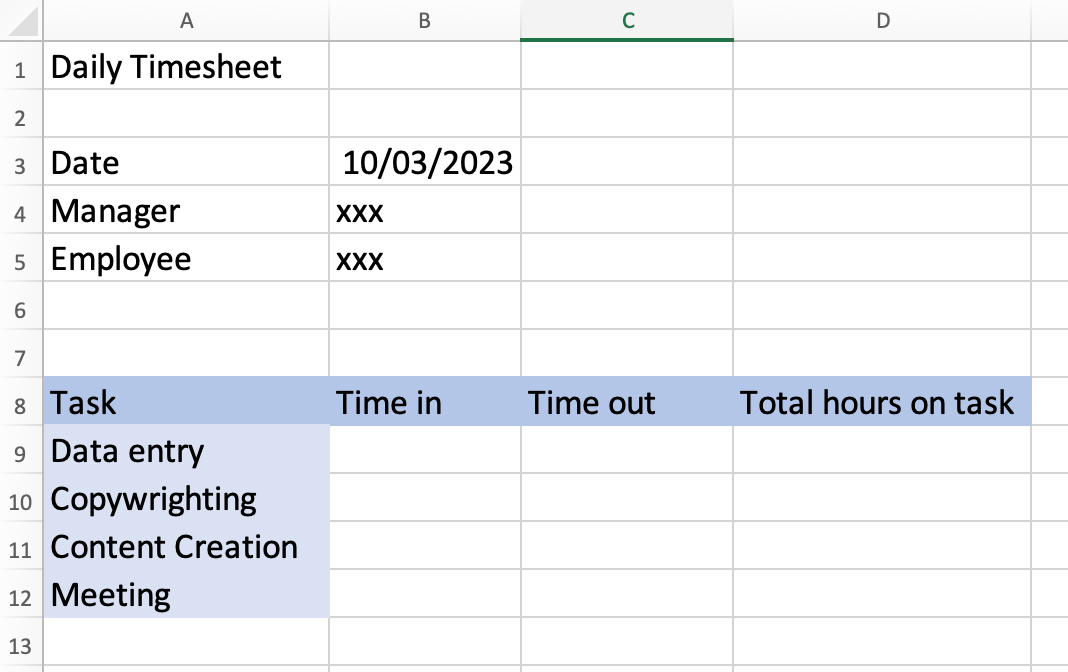Select column A header
This screenshot has height=672, width=1068.
pyautogui.click(x=187, y=20)
